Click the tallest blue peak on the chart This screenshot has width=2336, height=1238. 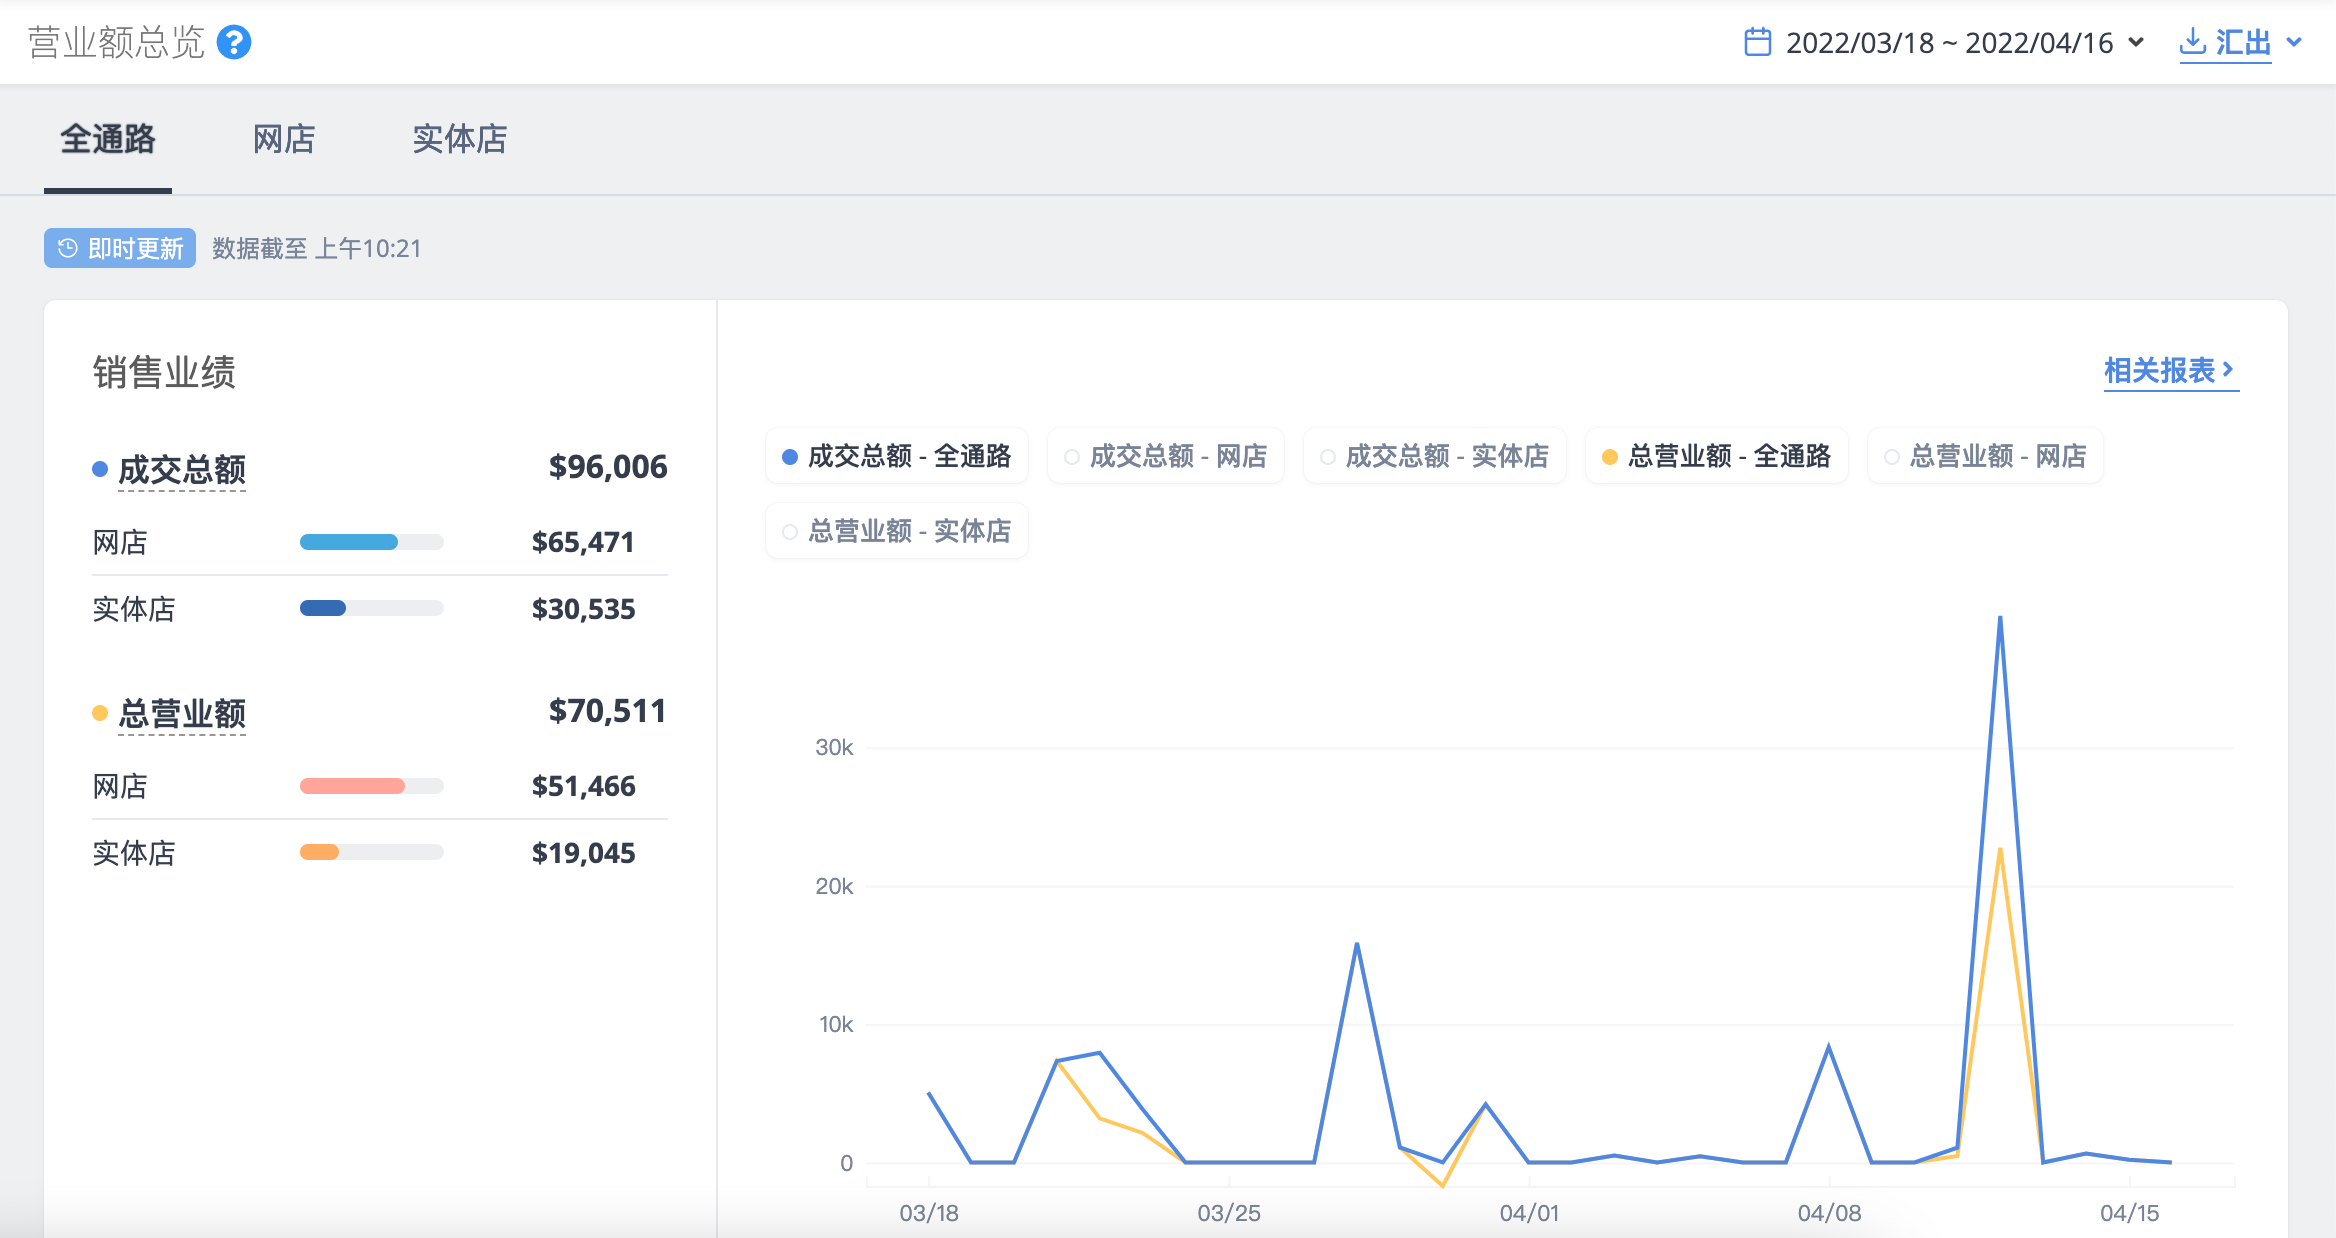pyautogui.click(x=2000, y=618)
